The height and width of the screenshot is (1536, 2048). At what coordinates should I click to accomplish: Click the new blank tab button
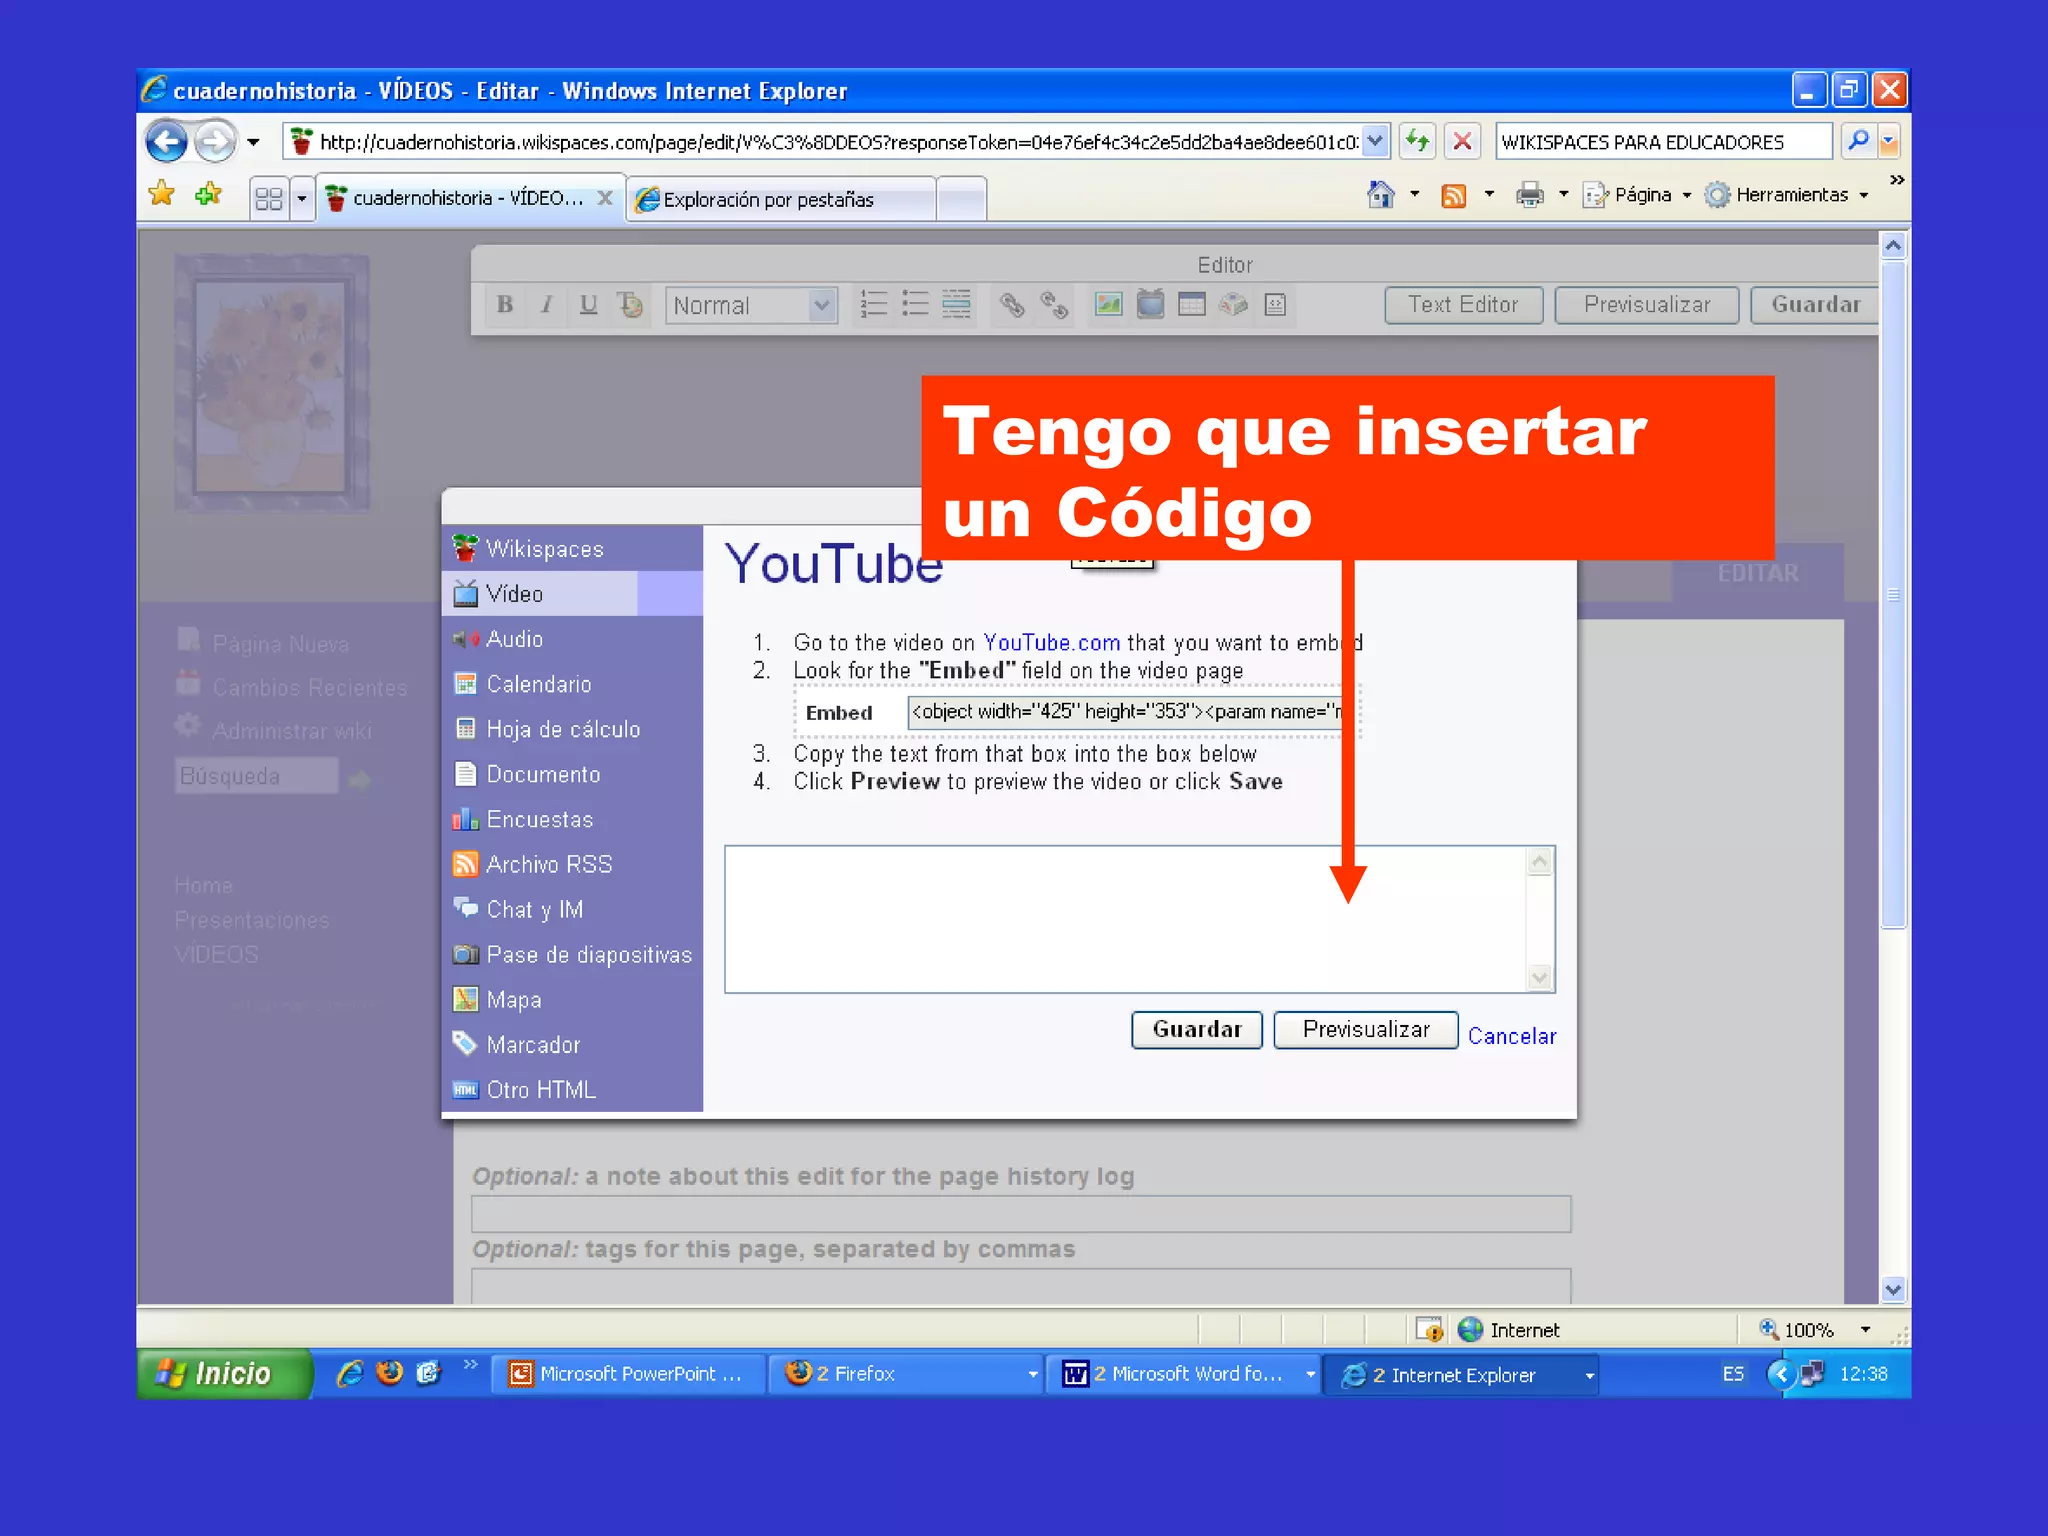click(x=961, y=199)
